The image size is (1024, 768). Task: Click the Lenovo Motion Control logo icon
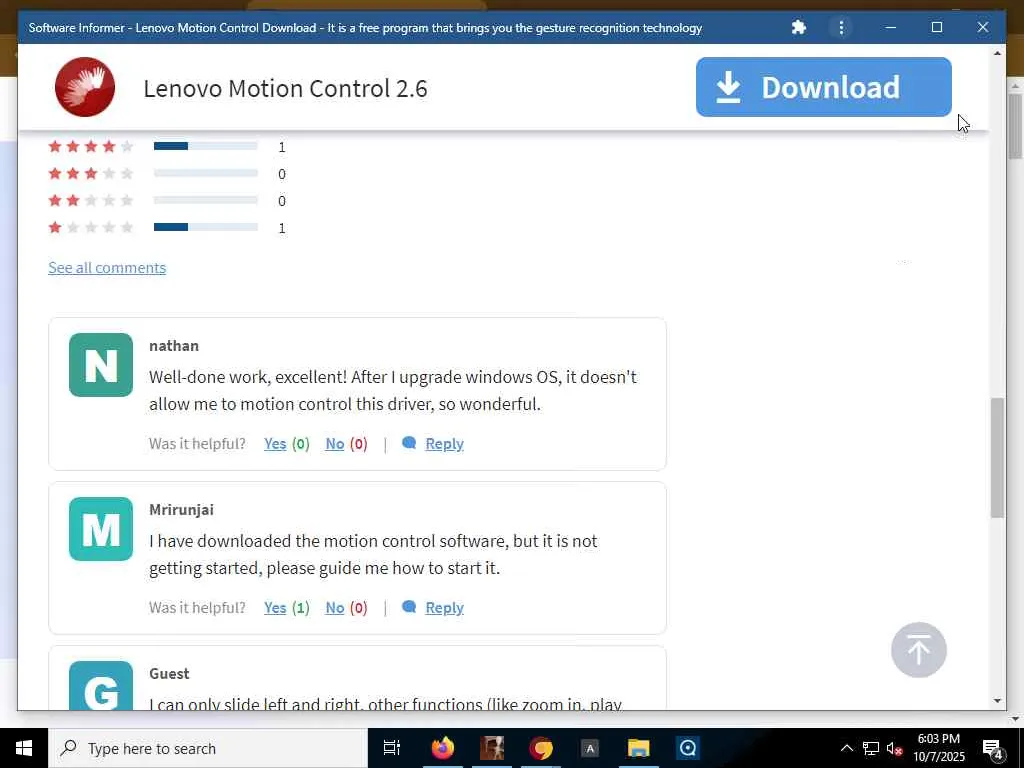click(x=85, y=87)
